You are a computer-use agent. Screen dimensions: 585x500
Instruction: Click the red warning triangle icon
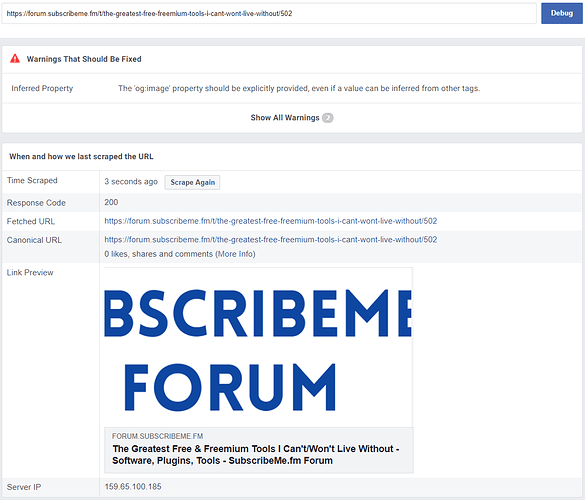click(15, 59)
